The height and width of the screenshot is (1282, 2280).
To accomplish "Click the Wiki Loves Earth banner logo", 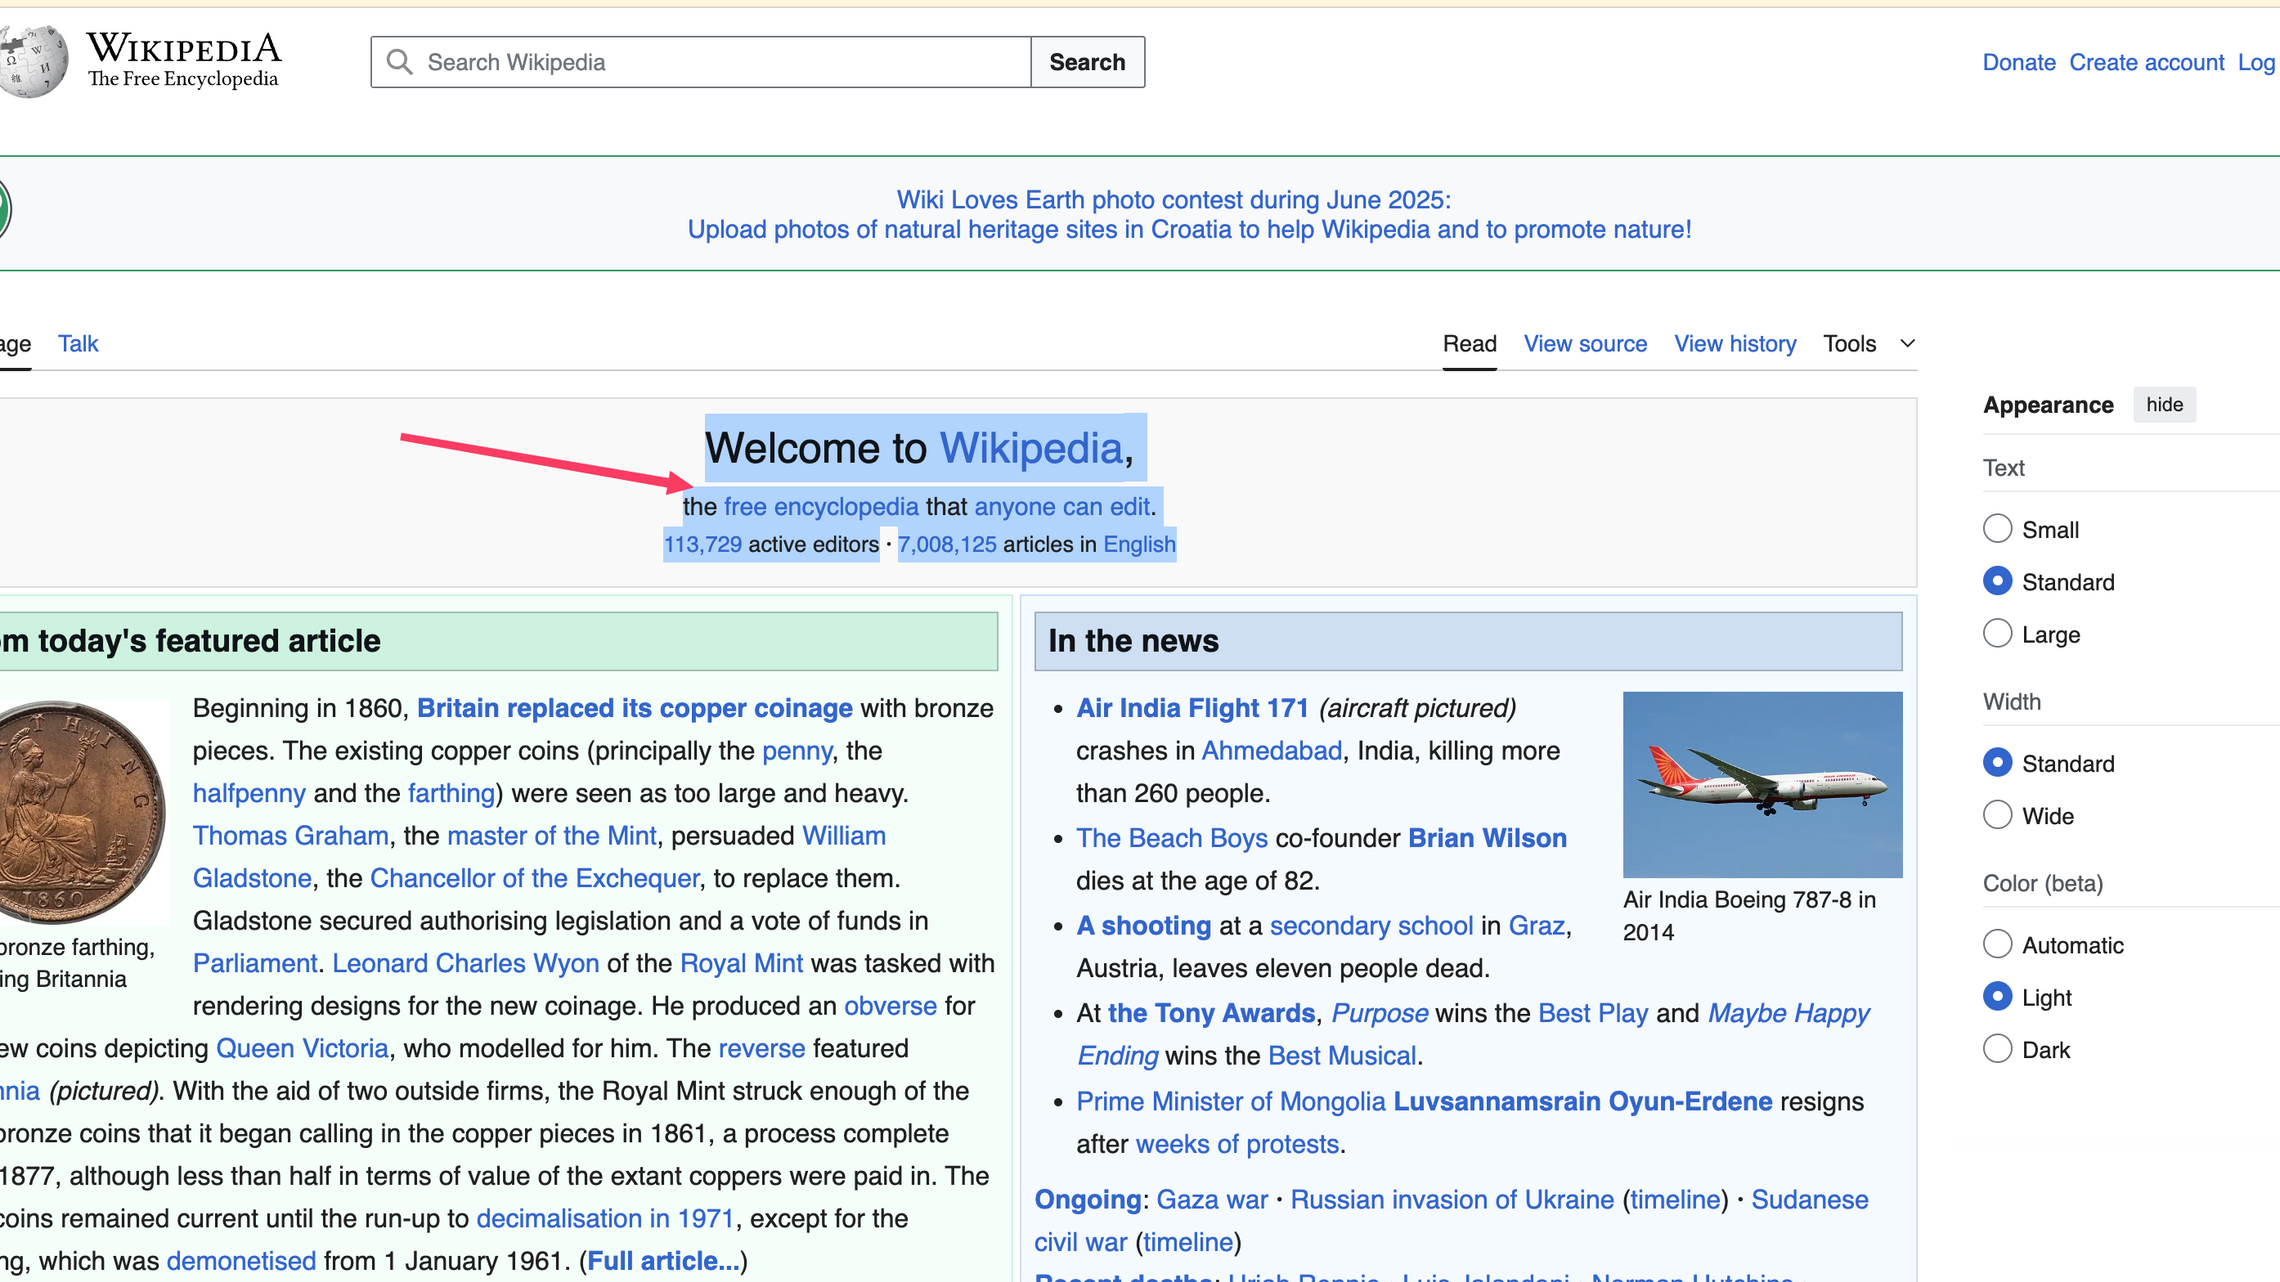I will coord(5,211).
